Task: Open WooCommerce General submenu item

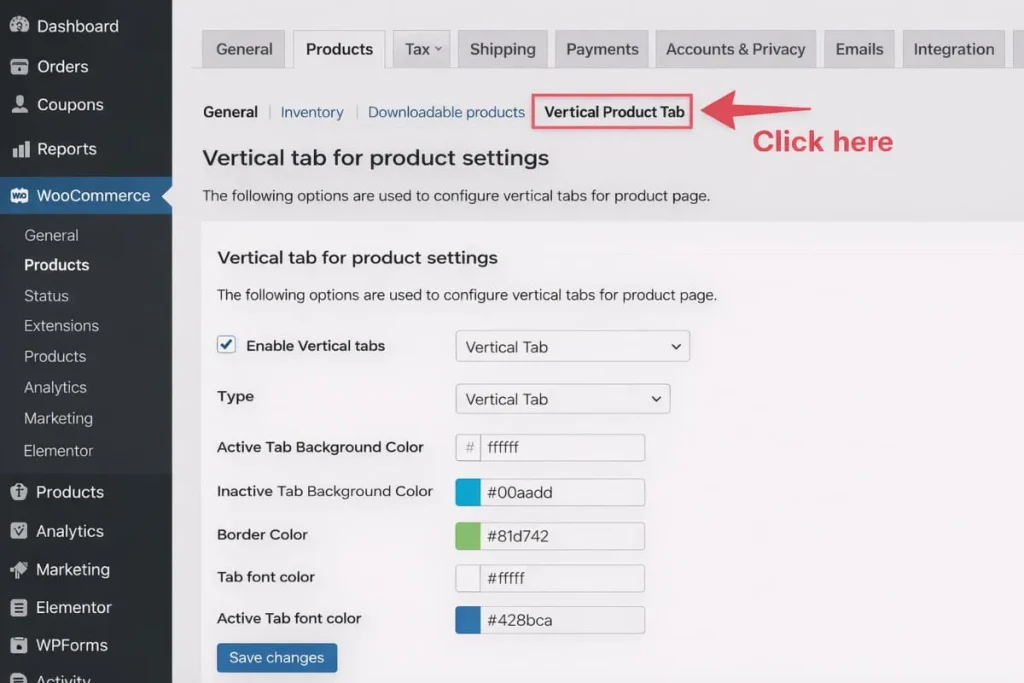Action: pyautogui.click(x=51, y=235)
